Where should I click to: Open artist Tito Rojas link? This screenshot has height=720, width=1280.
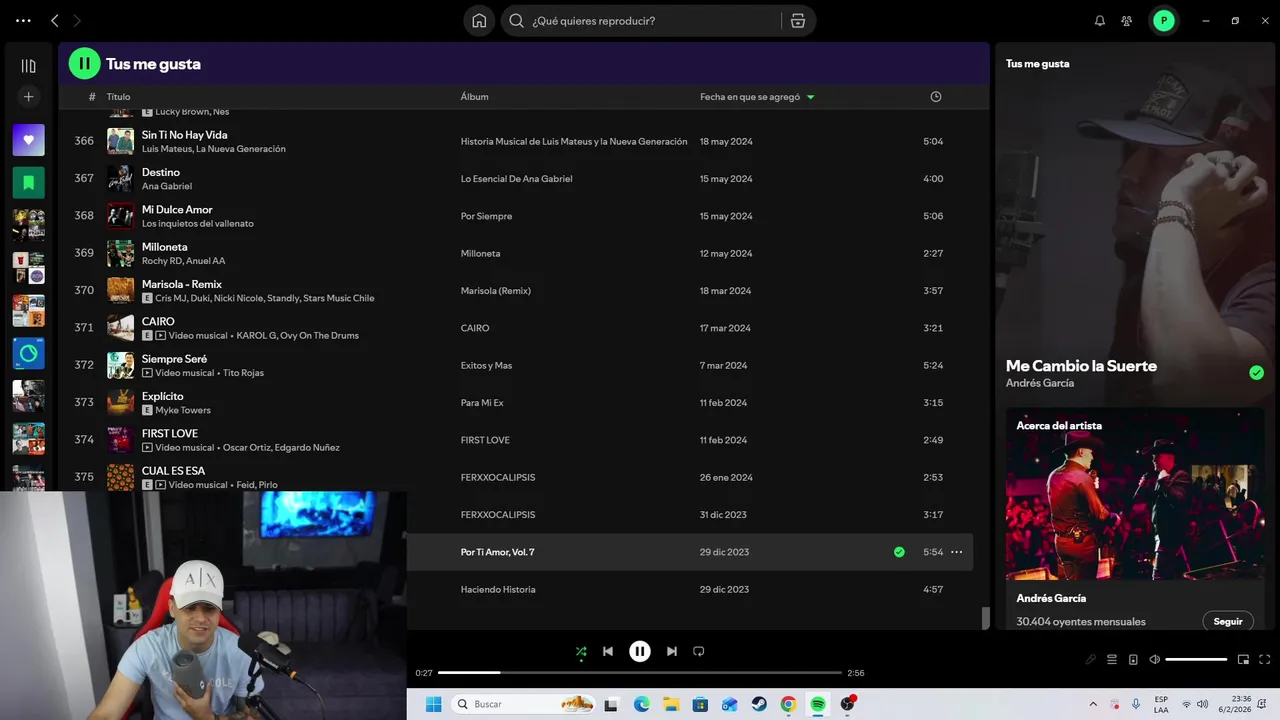pos(243,373)
